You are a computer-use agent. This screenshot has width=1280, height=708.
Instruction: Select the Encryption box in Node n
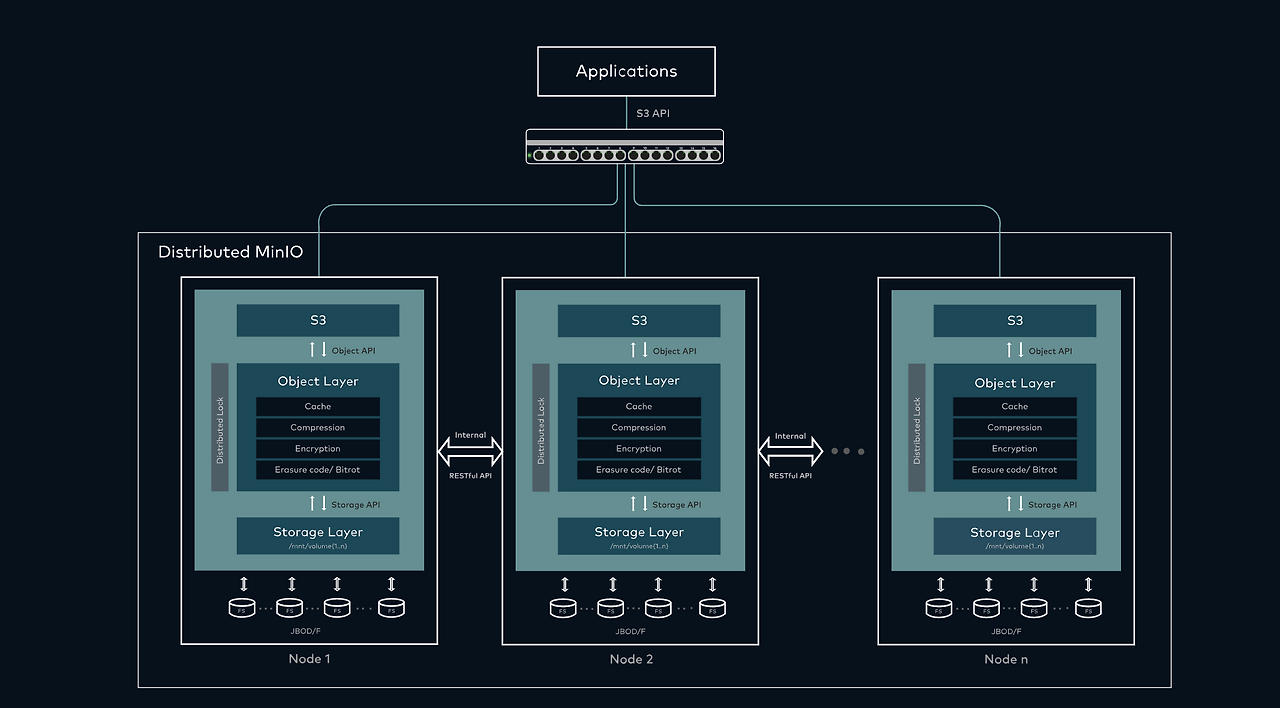tap(1015, 449)
